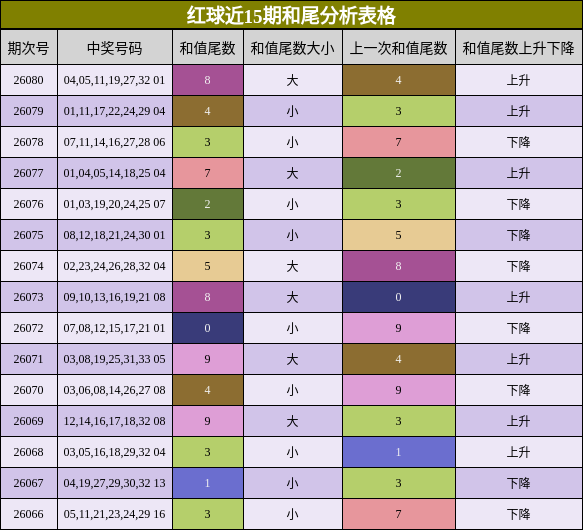This screenshot has height=530, width=583.
Task: Click purple 和值尾数 cell 8 in row 26080
Action: tap(208, 80)
